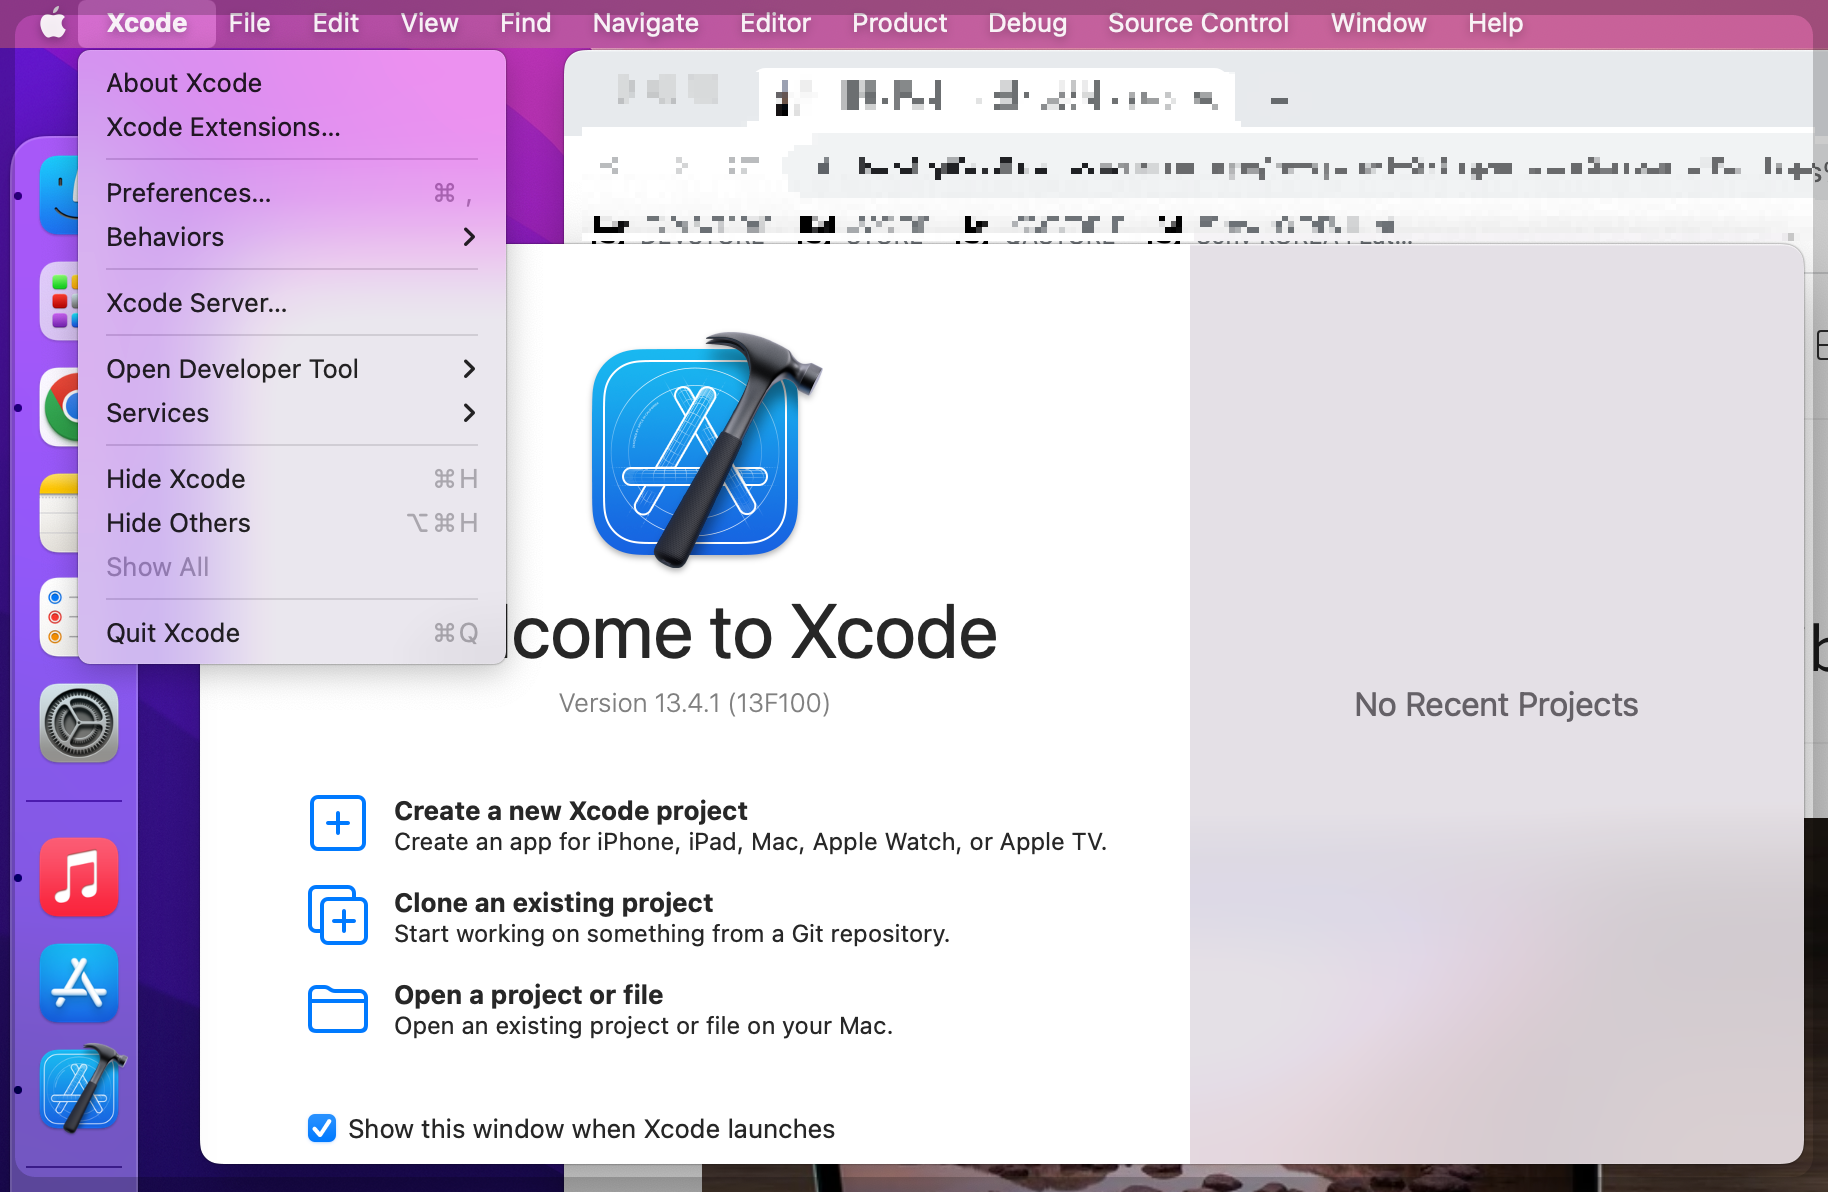This screenshot has height=1192, width=1828.
Task: Open the Window menu
Action: tap(1379, 23)
